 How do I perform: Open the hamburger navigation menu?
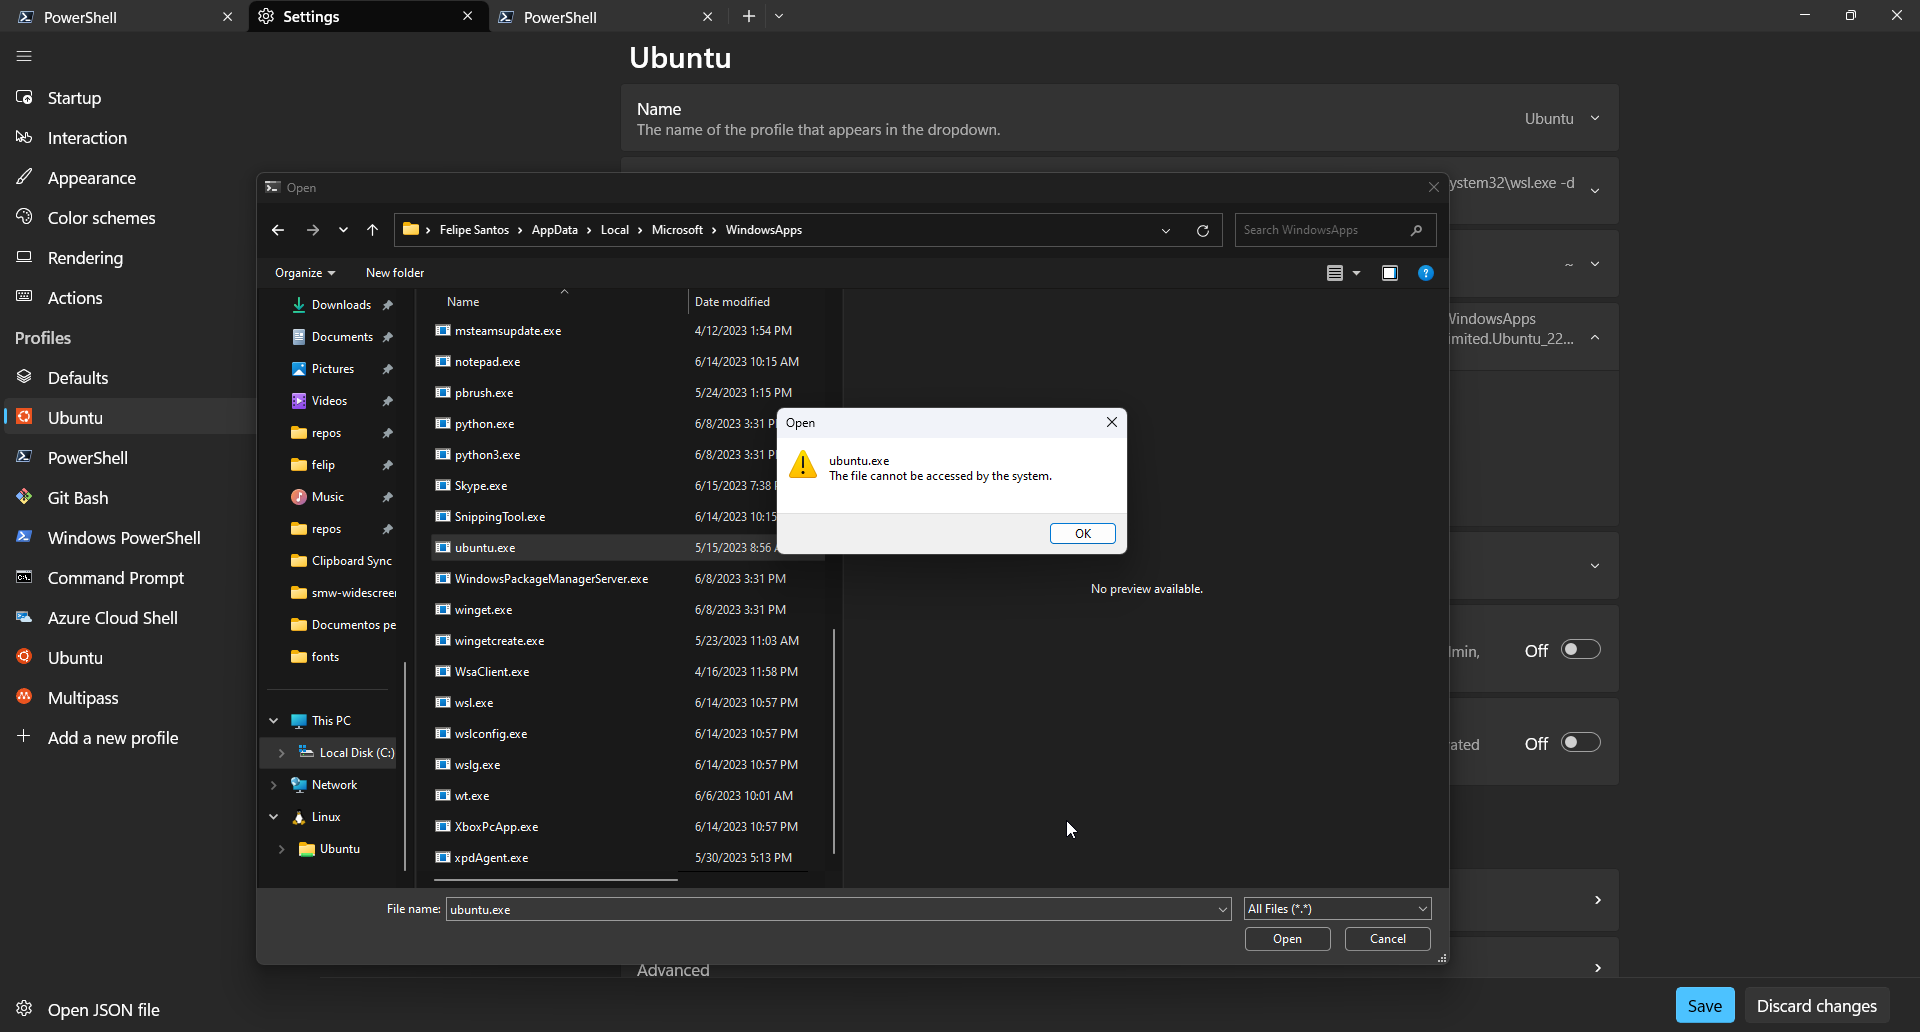point(23,56)
